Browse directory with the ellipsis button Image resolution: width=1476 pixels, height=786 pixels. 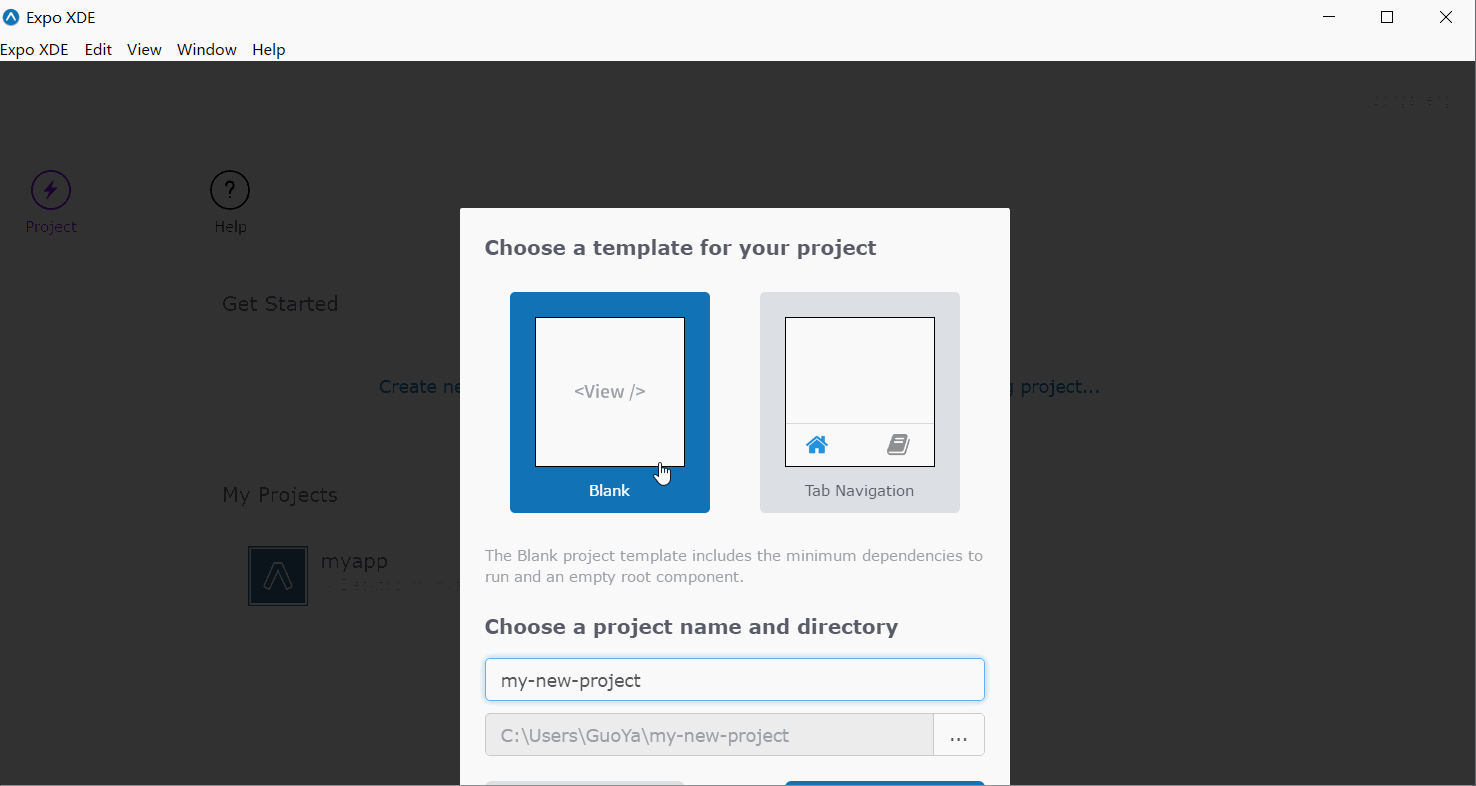[959, 735]
